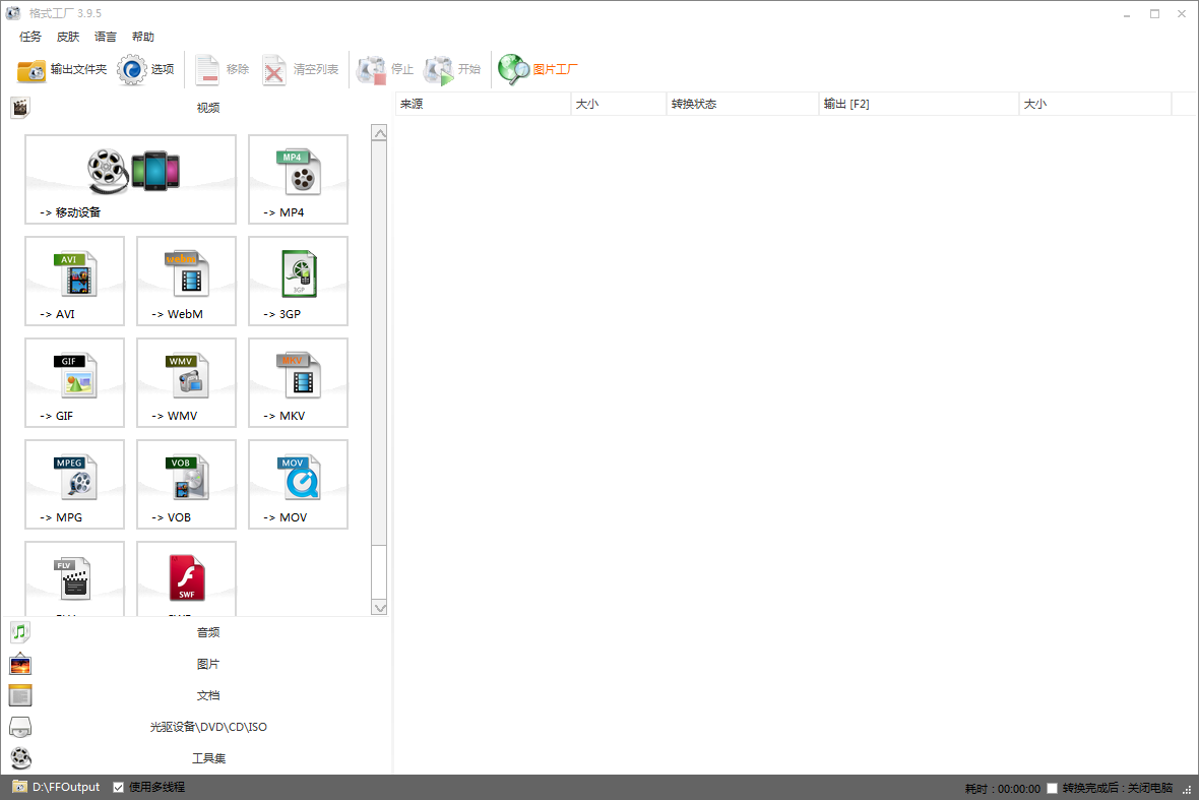Image resolution: width=1199 pixels, height=800 pixels.
Task: Click the 耗时 elapsed time readout
Action: (x=1002, y=789)
